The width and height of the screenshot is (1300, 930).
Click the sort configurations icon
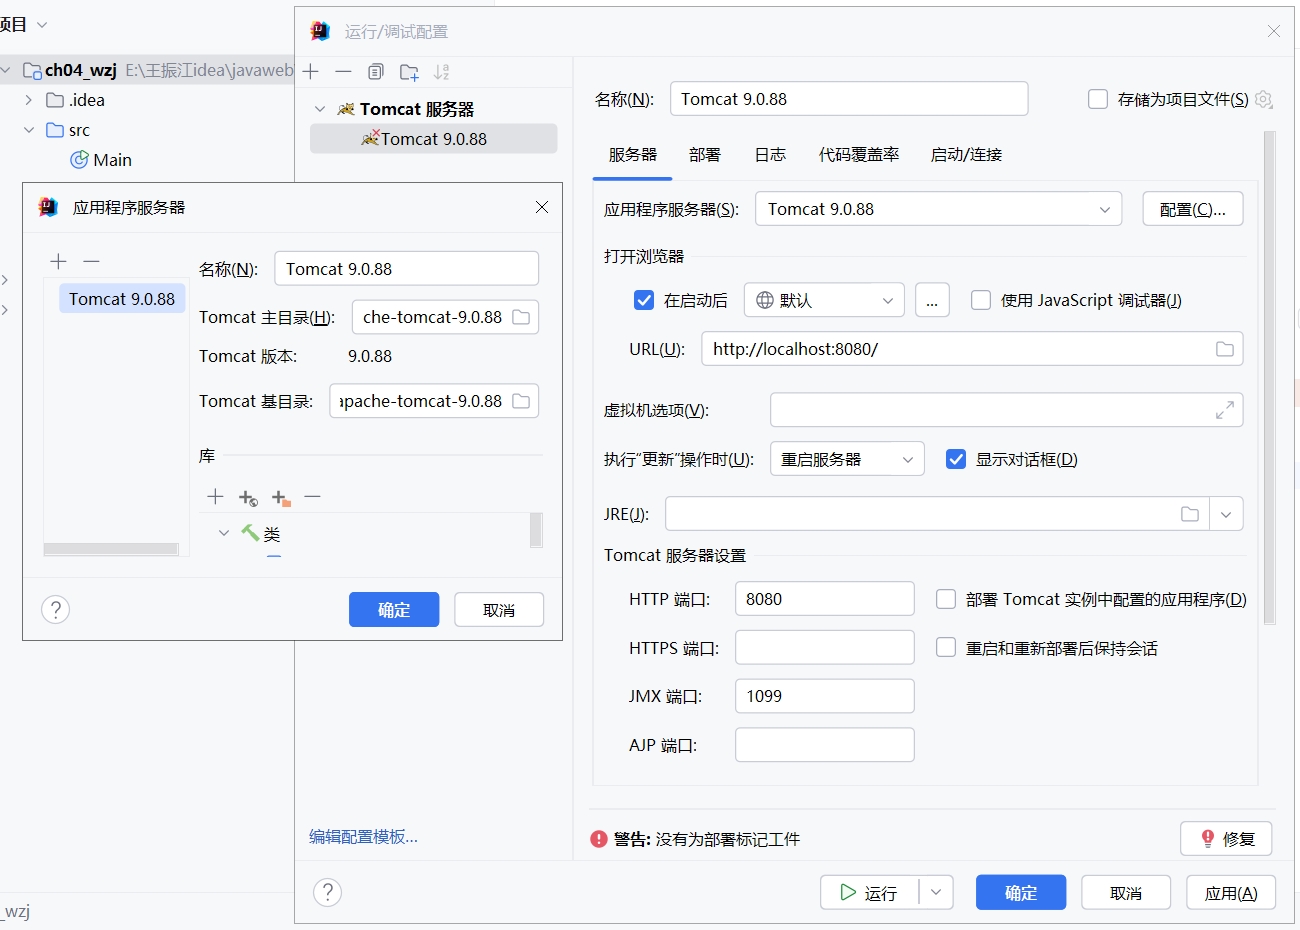442,72
